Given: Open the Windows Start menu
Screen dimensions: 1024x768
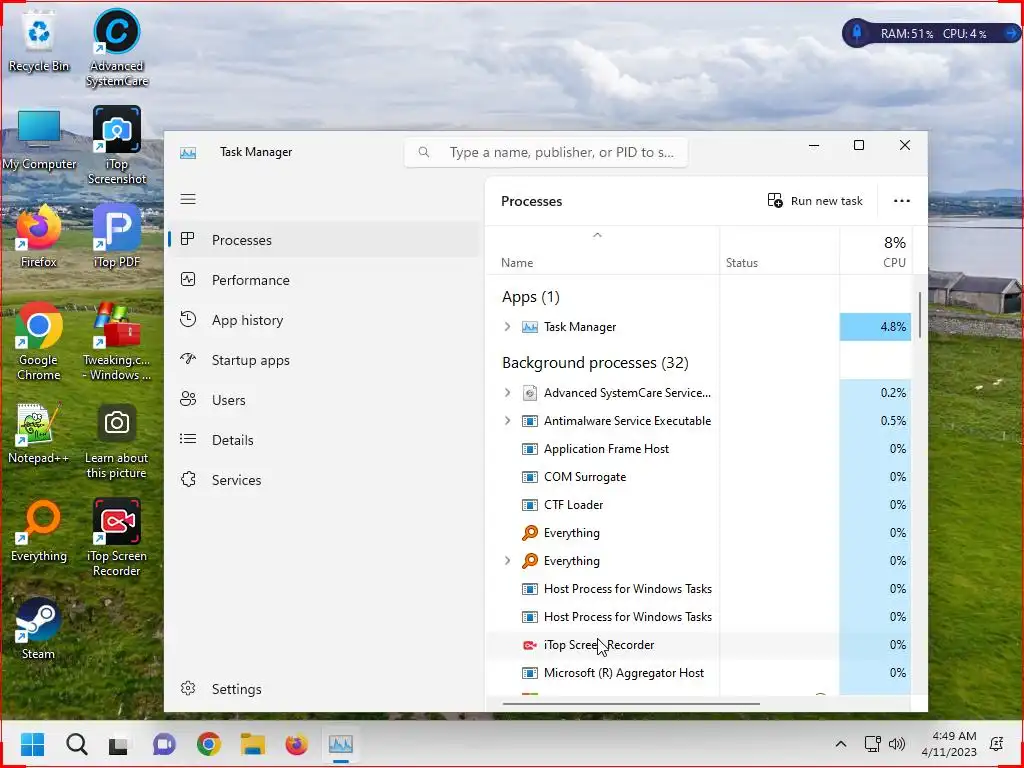Looking at the screenshot, I should click(33, 744).
